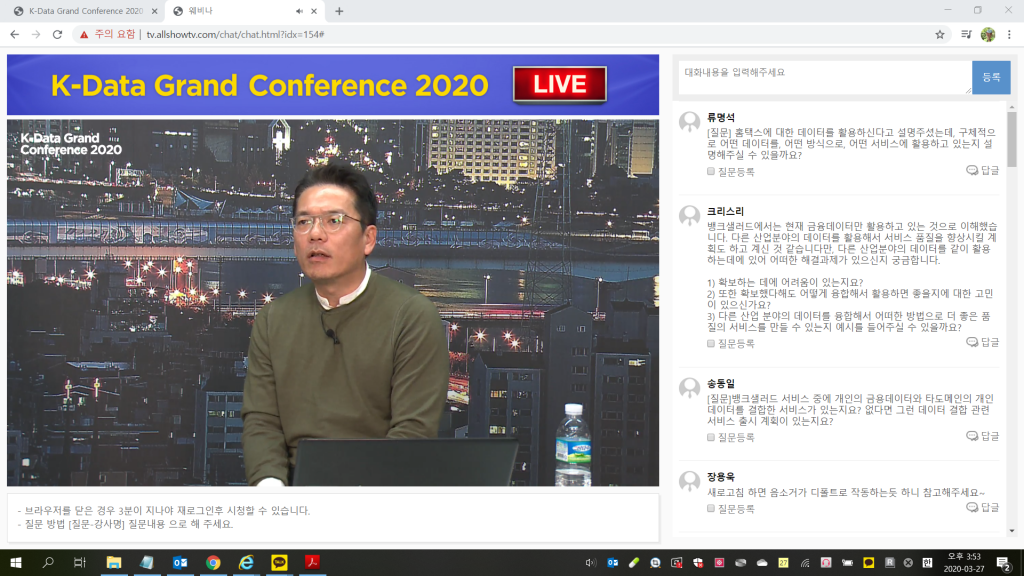
Task: Click sender name 크리스리
Action: coord(726,212)
